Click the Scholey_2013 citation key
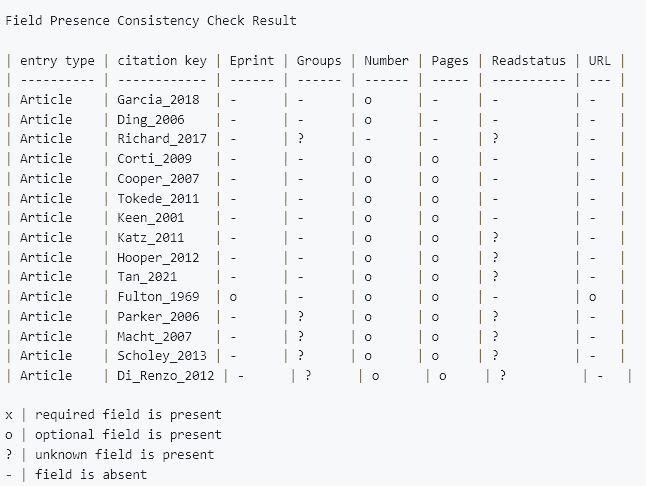Viewport: 646px width, 486px height. click(162, 356)
